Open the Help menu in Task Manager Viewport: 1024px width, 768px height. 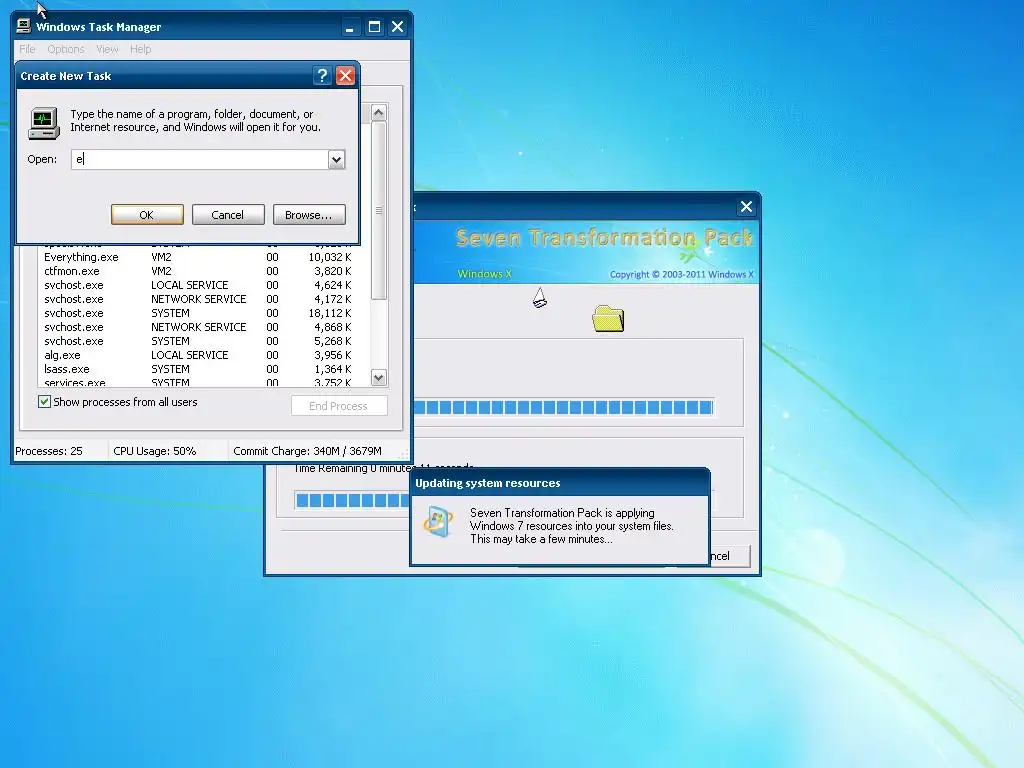[x=140, y=49]
